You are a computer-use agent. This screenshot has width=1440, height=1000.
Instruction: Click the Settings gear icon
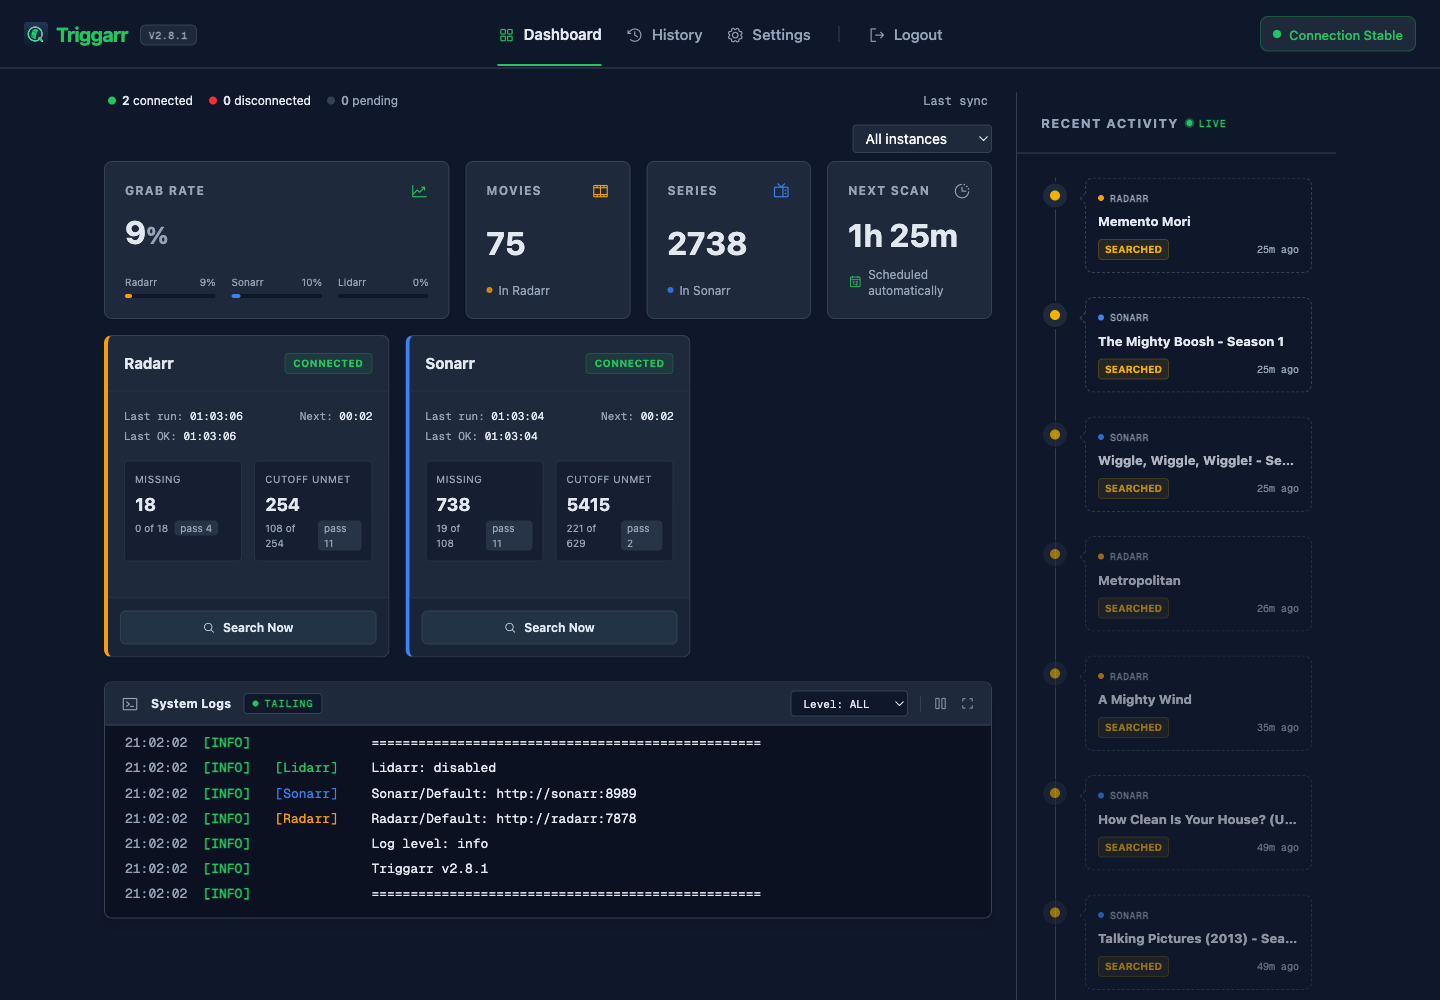click(735, 35)
